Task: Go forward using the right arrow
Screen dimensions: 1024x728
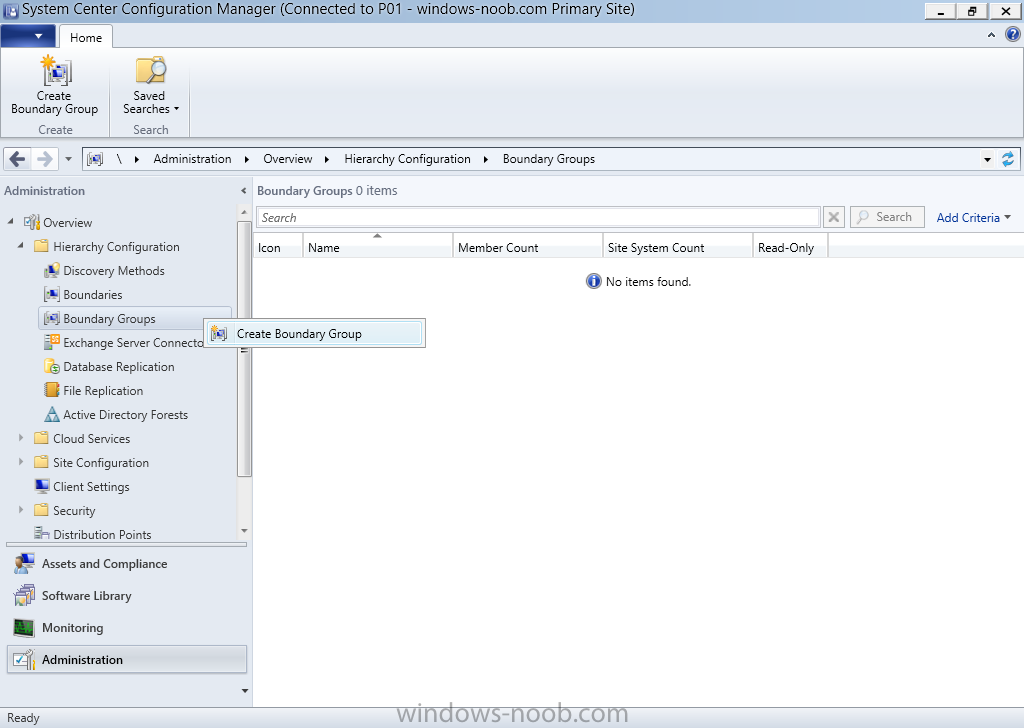Action: click(x=44, y=159)
